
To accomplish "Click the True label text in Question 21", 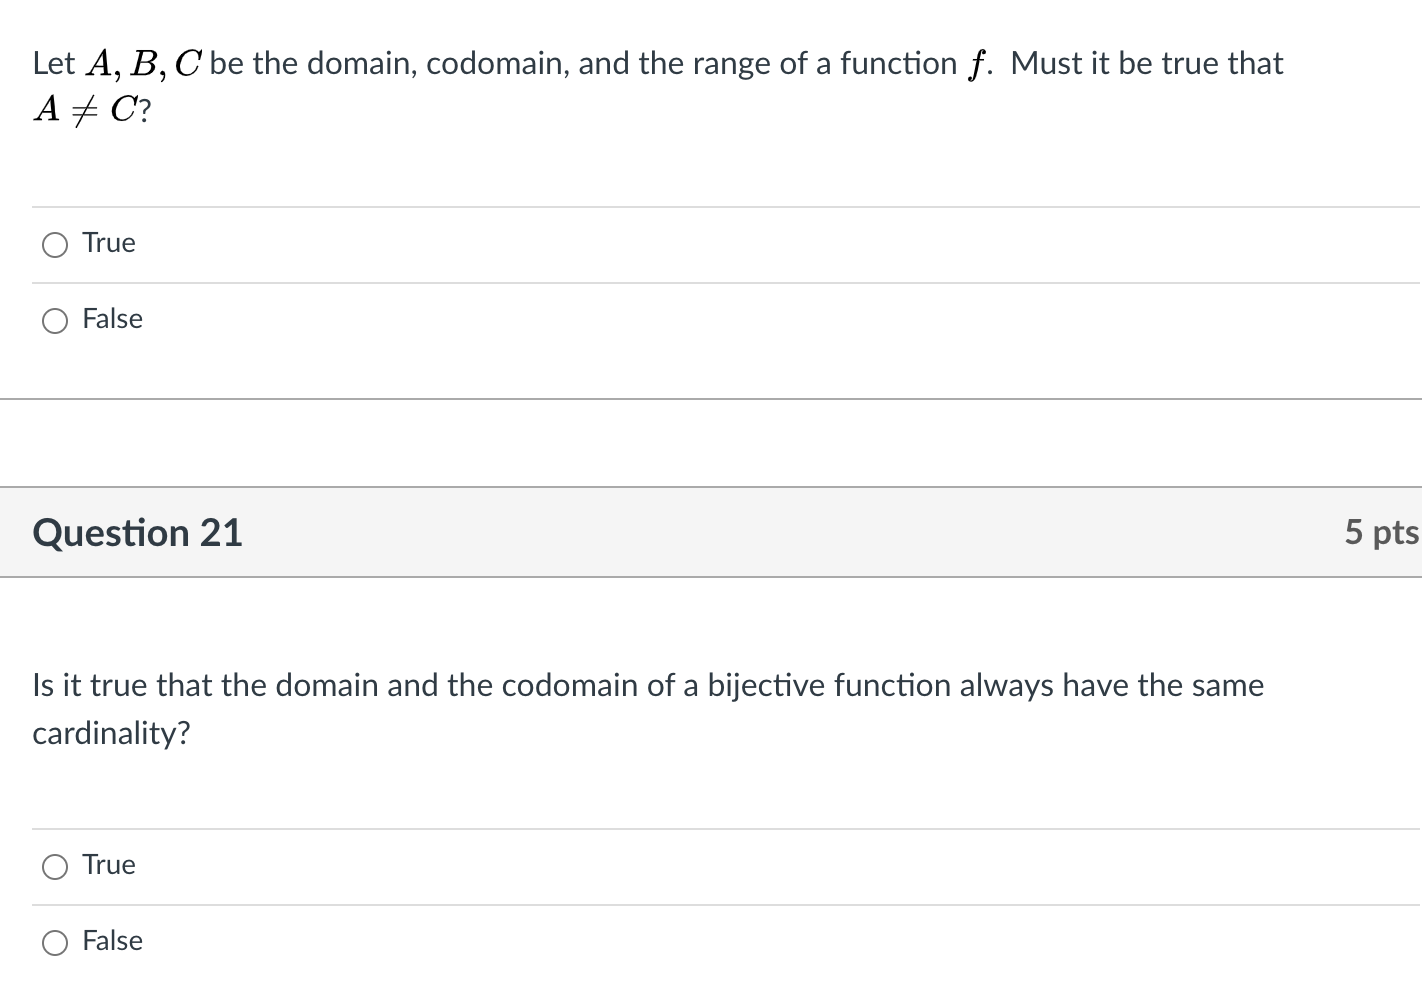I will pos(107,865).
